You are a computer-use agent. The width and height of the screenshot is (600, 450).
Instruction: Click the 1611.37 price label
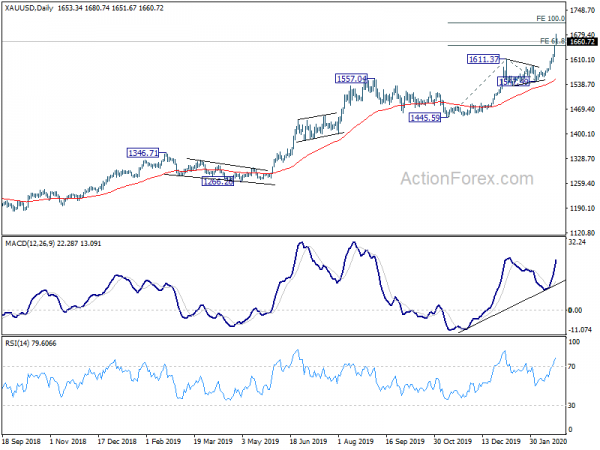coord(483,59)
